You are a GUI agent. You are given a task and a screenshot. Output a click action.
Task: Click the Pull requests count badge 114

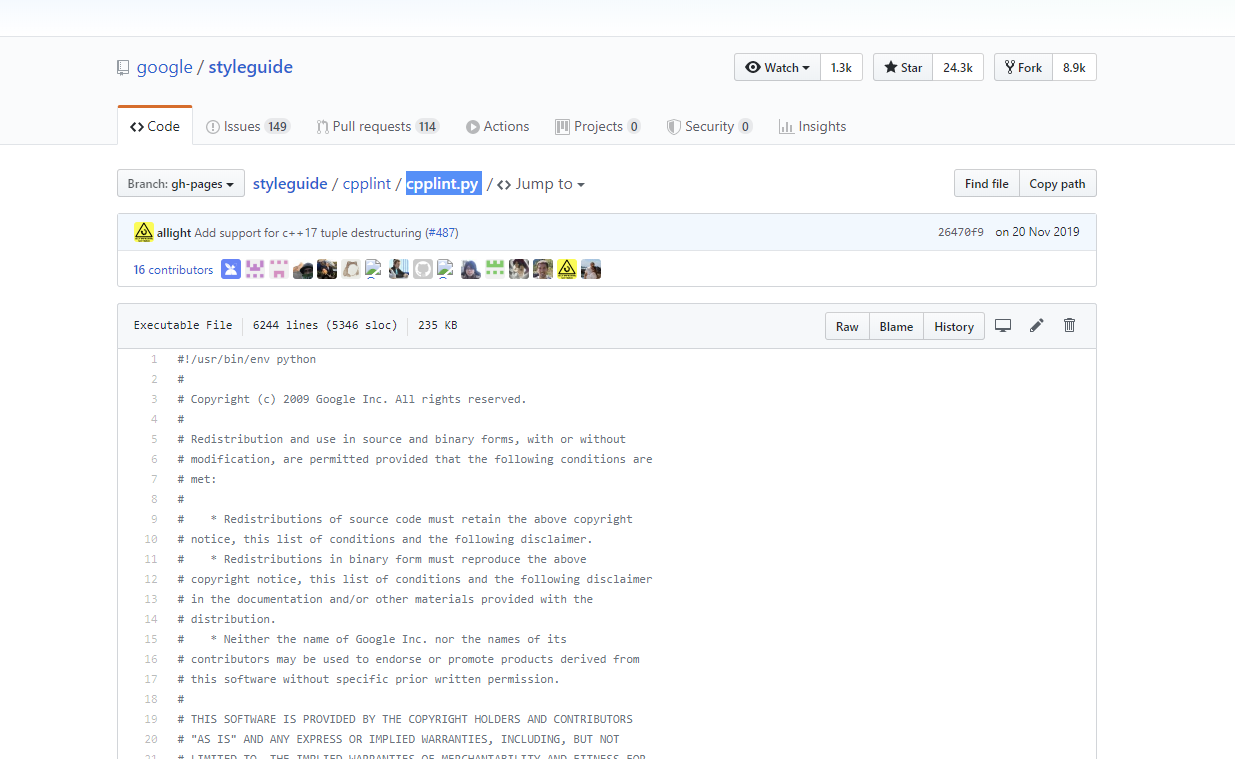(427, 127)
